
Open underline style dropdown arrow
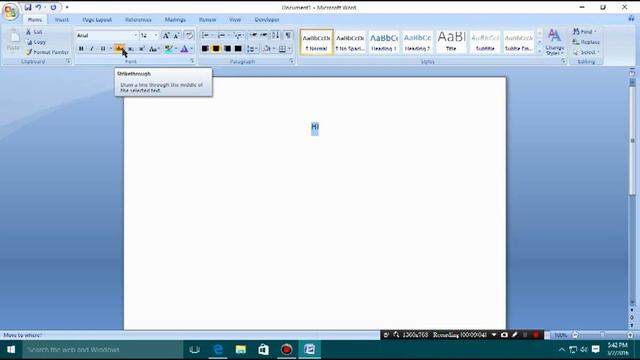(x=110, y=49)
